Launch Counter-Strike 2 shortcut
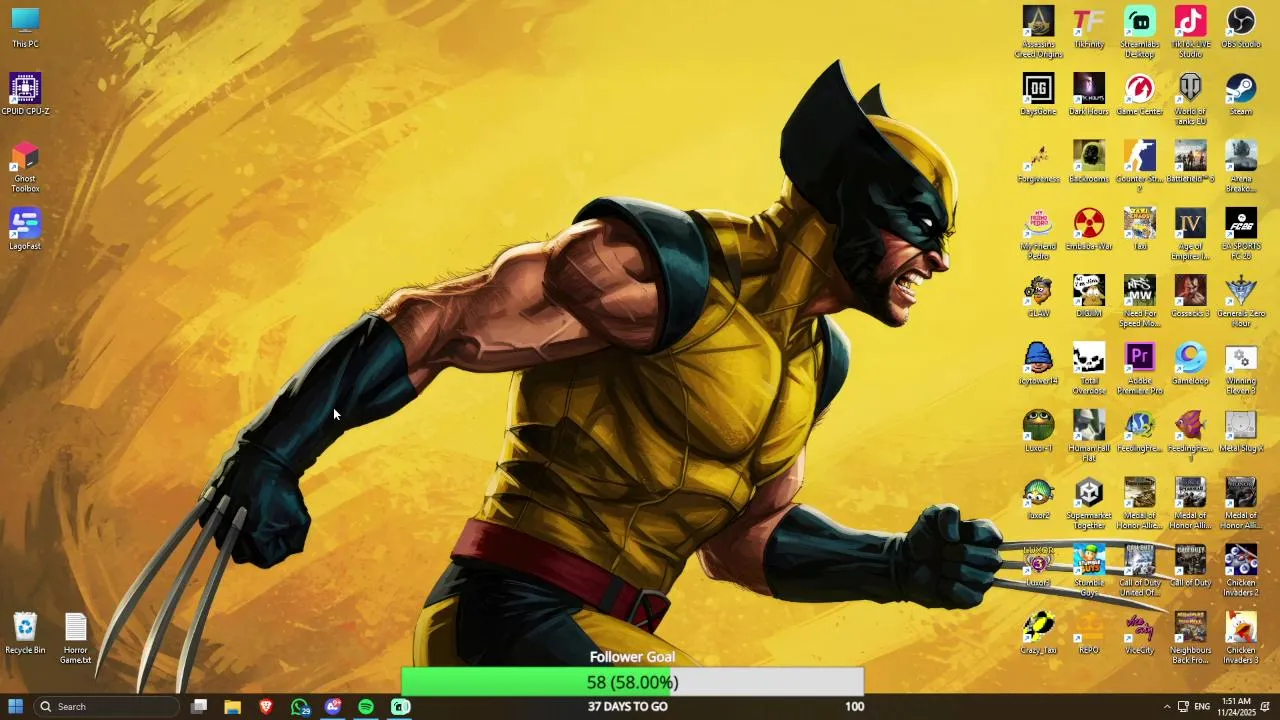 [1140, 166]
